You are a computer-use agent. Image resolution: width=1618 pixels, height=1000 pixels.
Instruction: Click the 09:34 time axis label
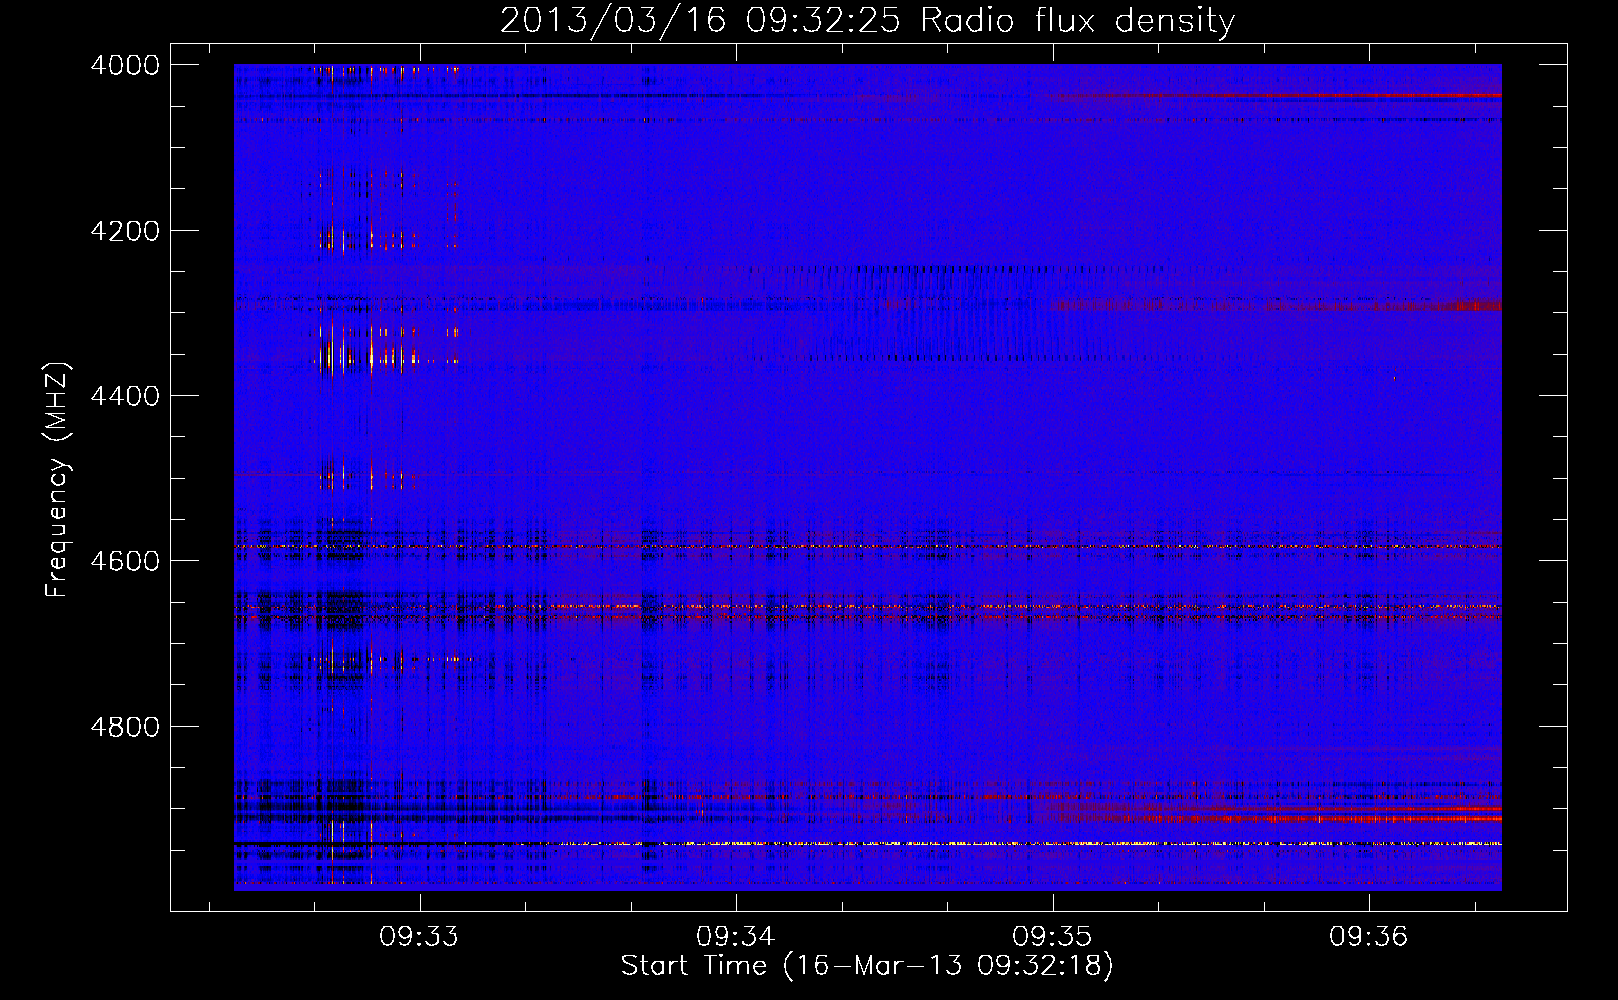pos(736,937)
